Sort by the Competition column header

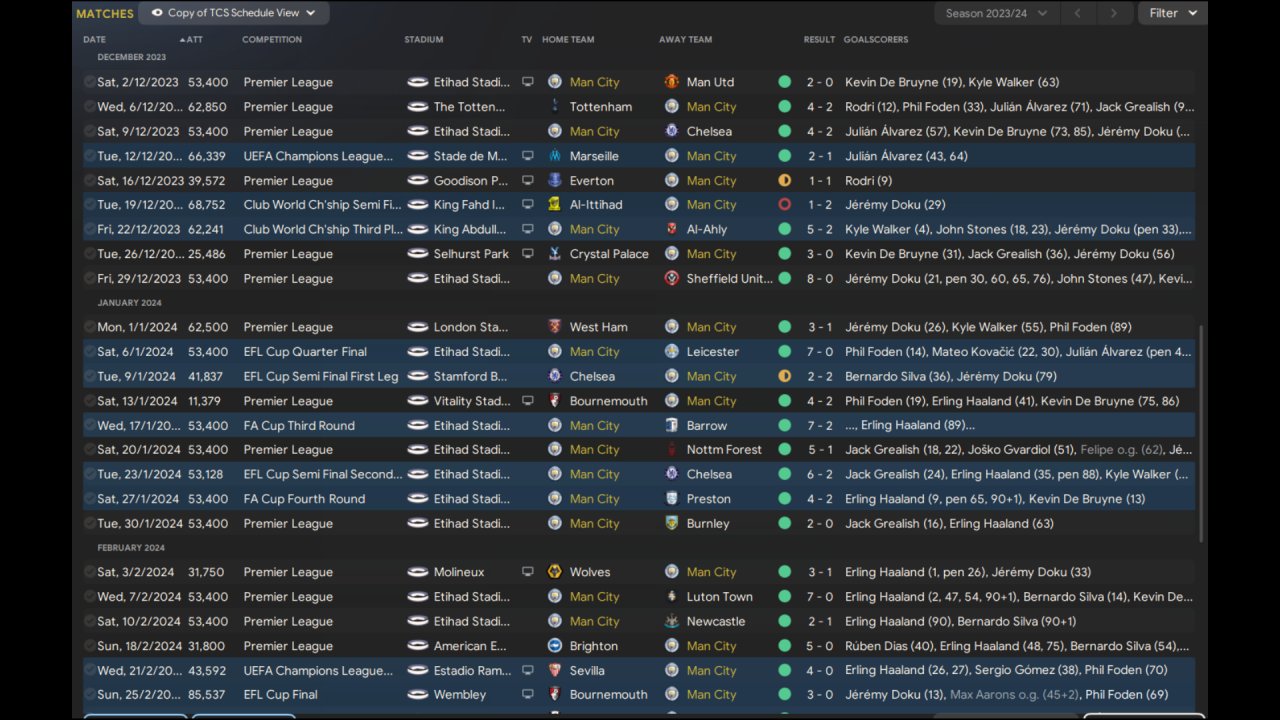[272, 40]
